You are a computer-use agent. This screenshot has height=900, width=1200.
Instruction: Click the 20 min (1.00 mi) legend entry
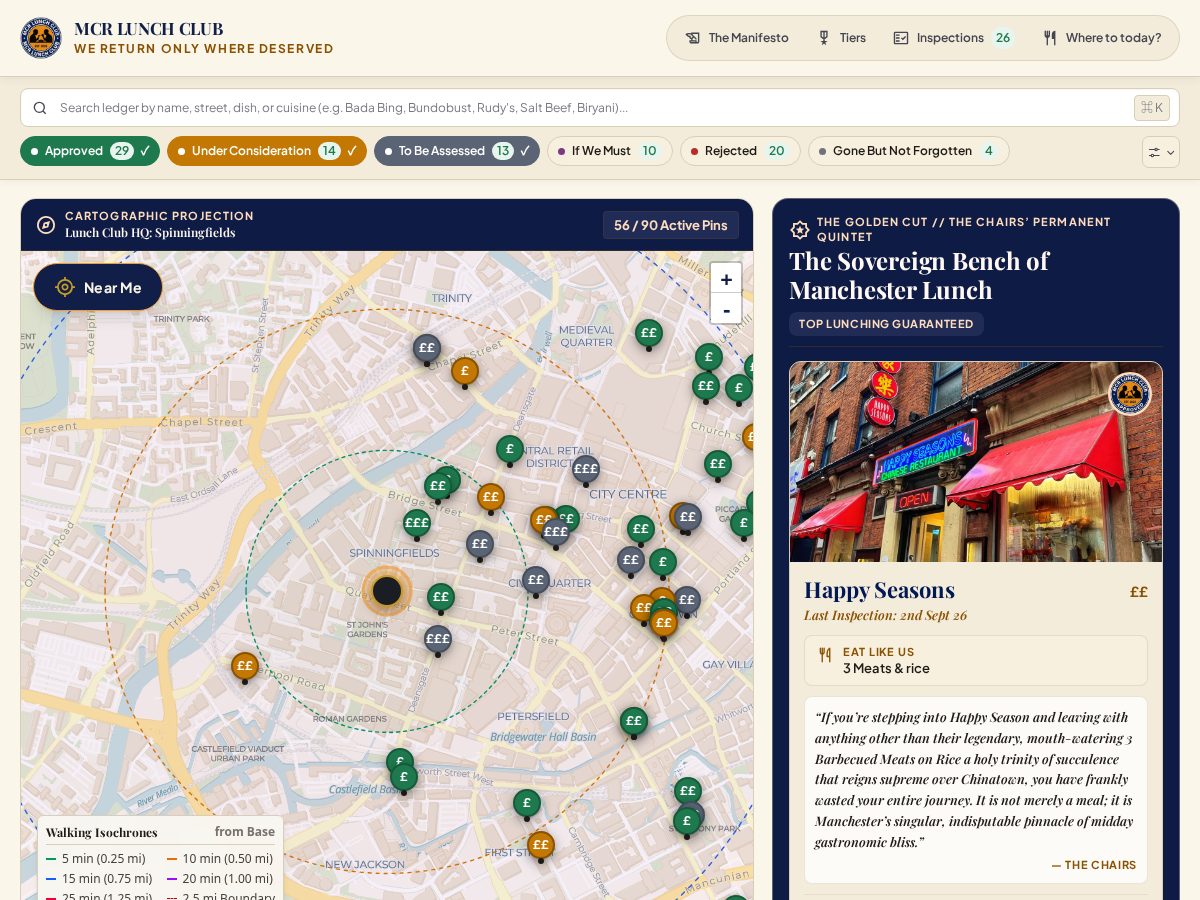point(220,879)
